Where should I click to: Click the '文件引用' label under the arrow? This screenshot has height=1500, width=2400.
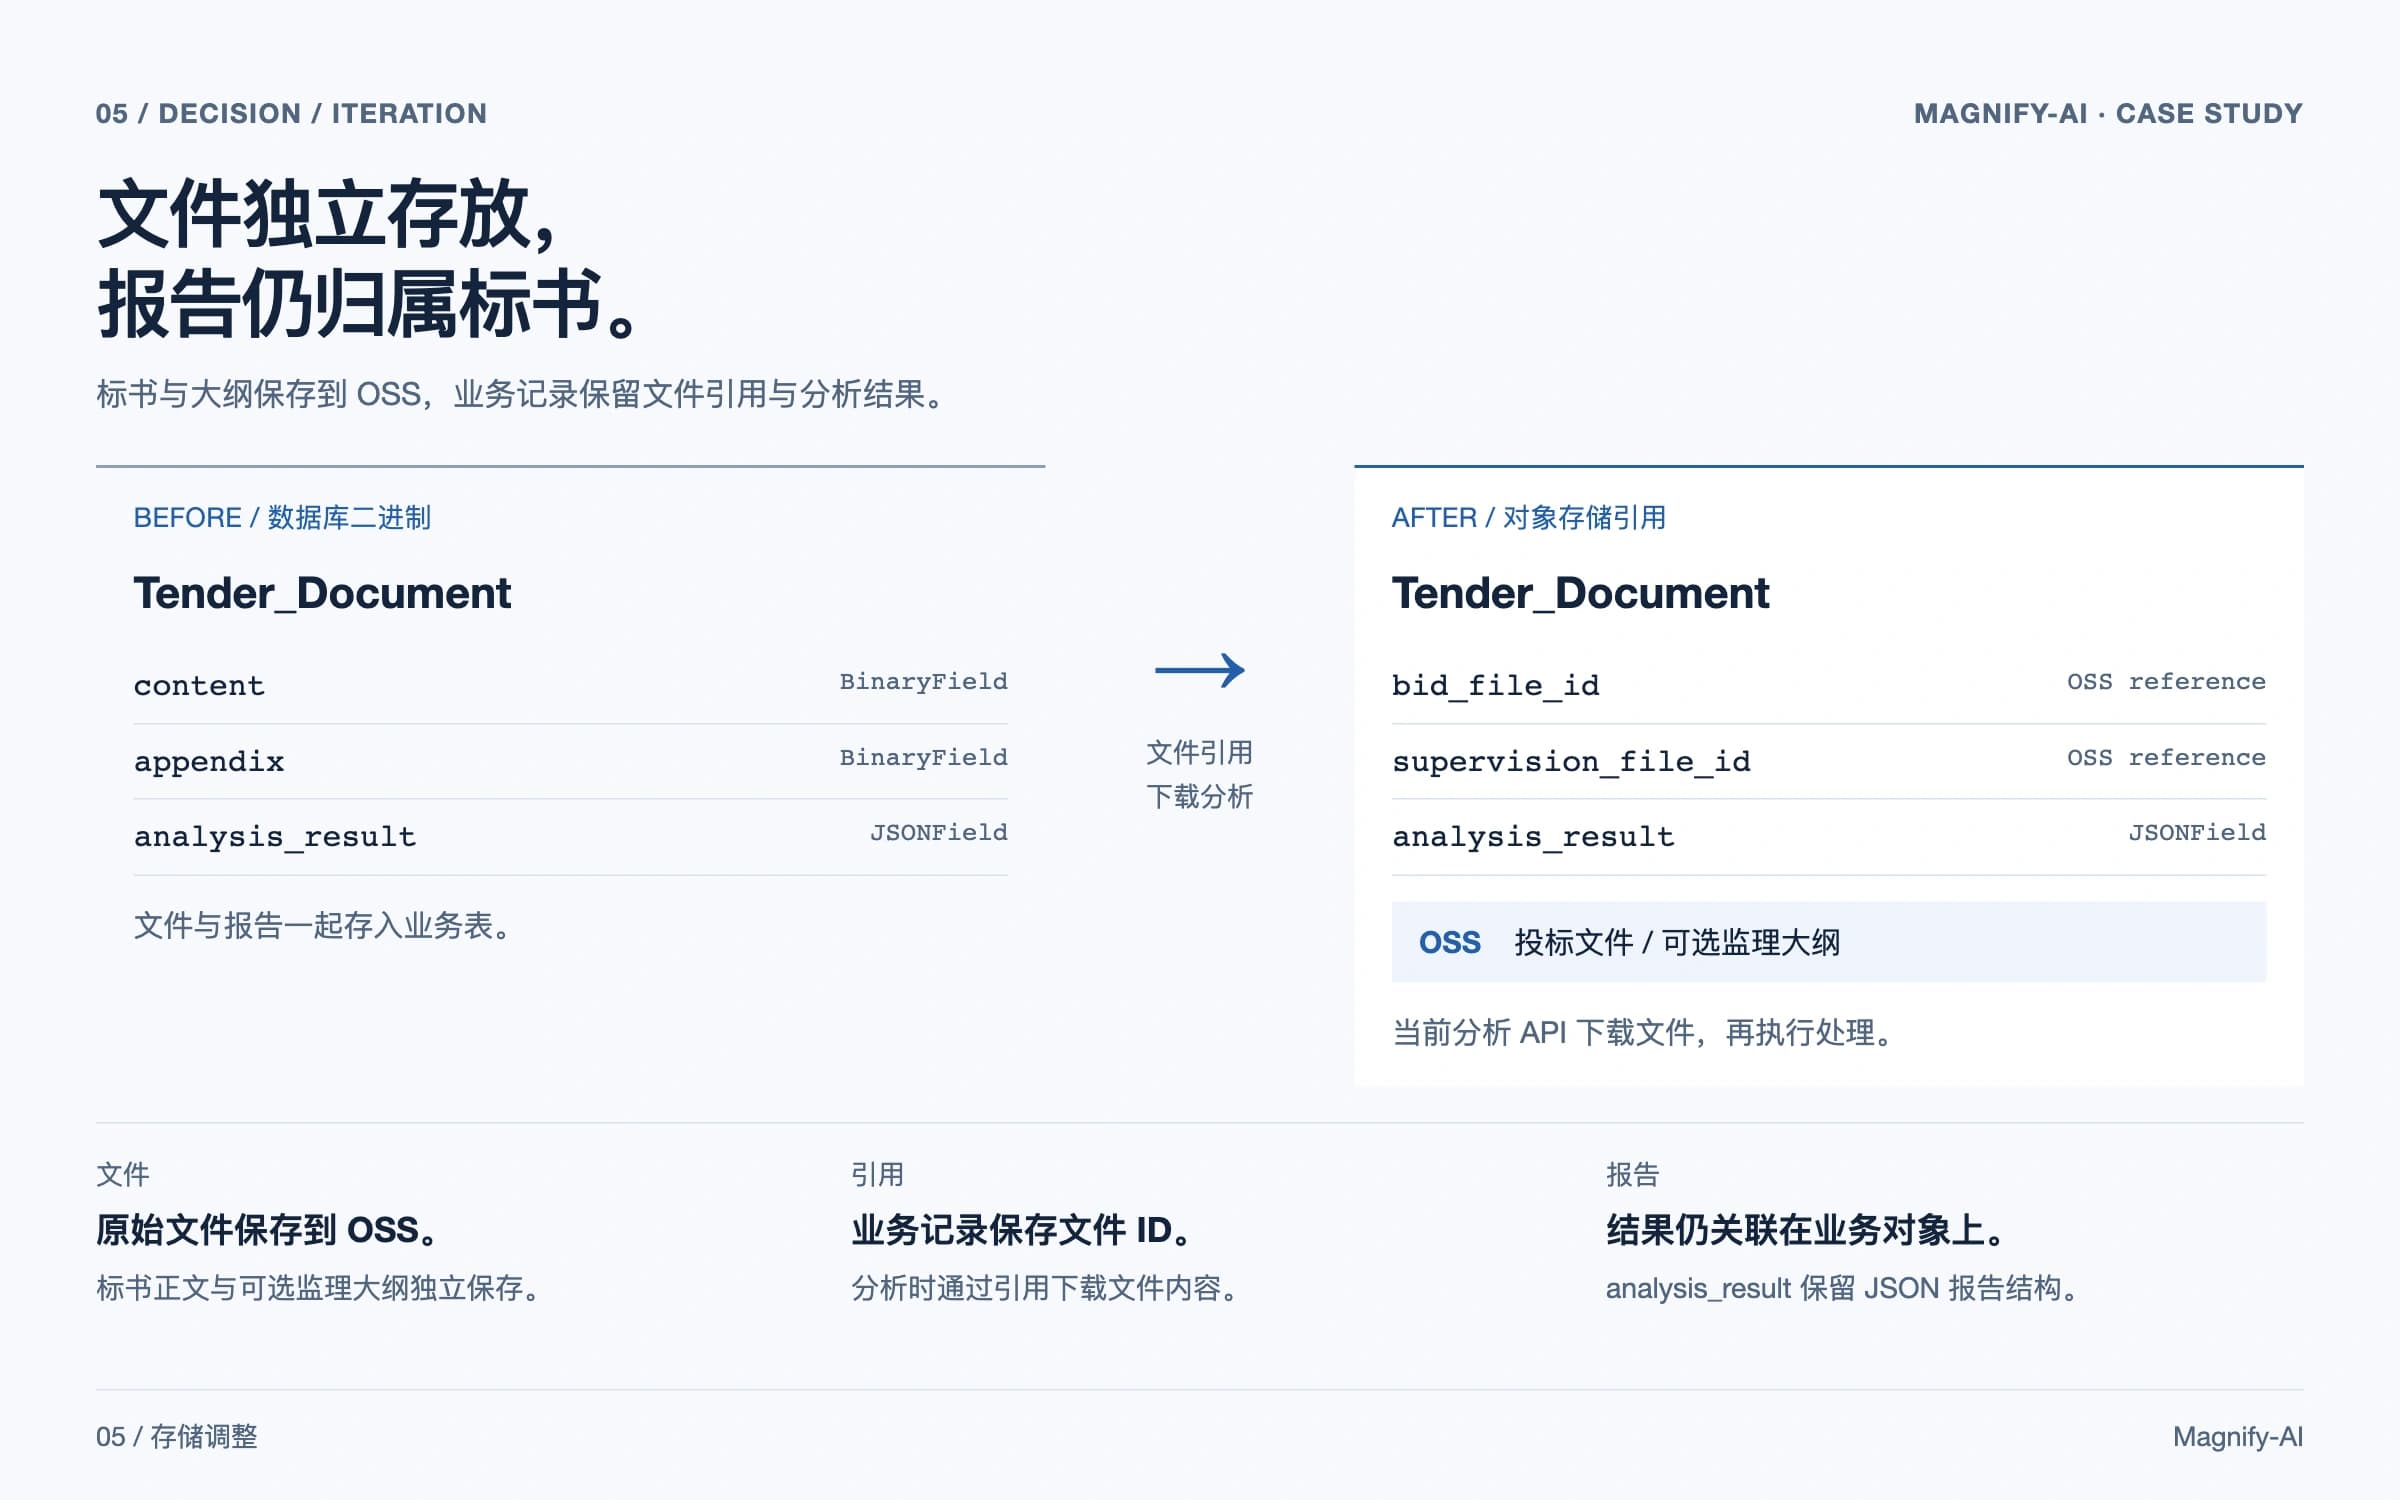click(x=1199, y=752)
